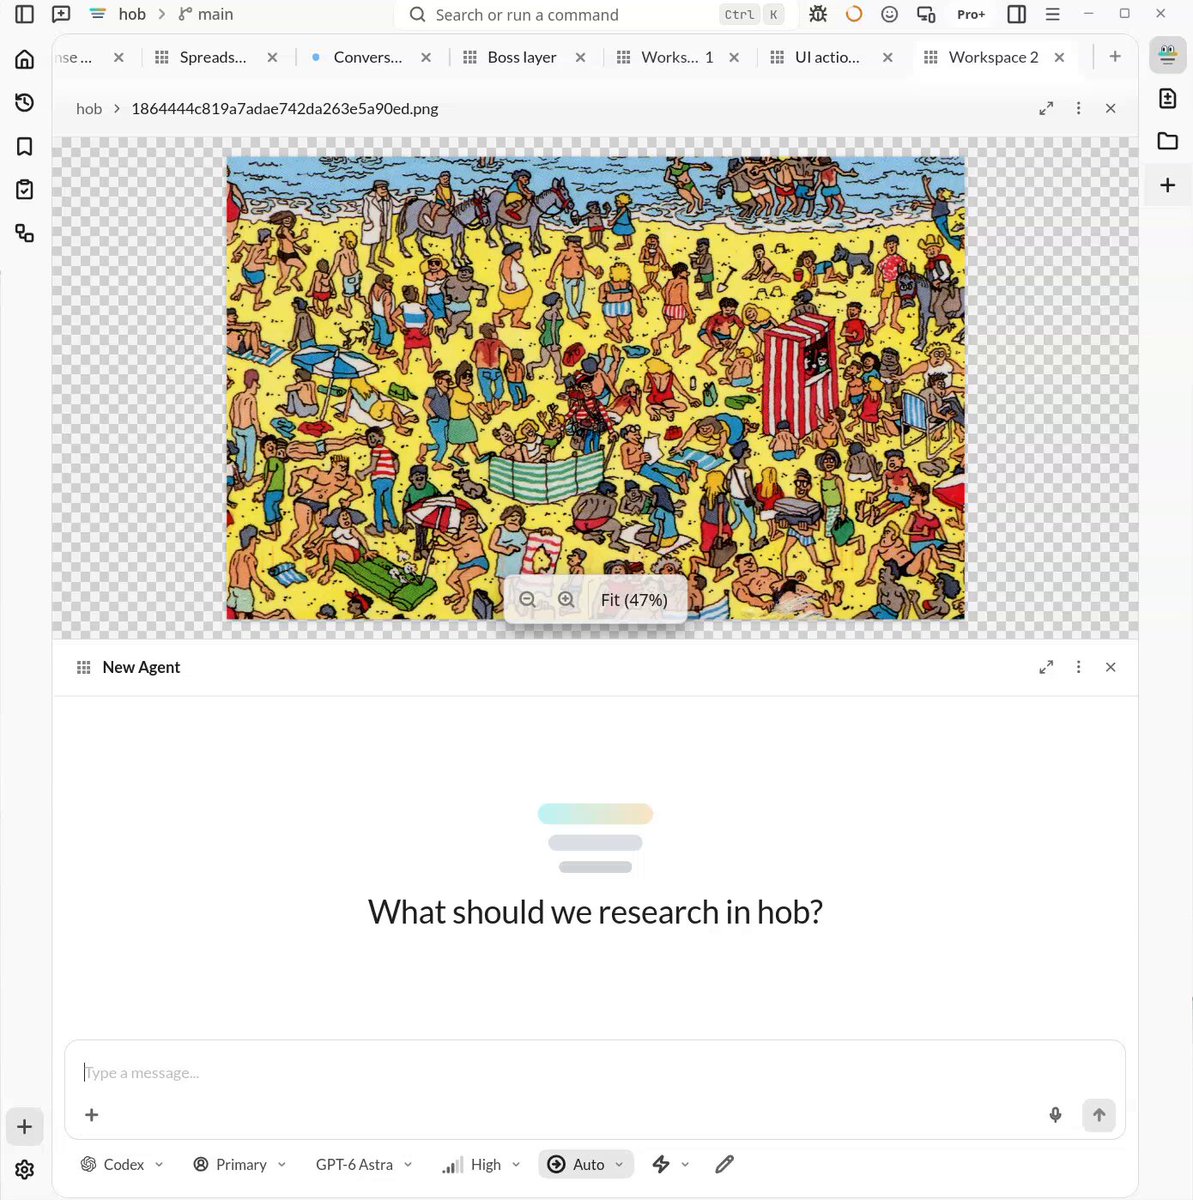Open the clipboard checklist icon in left sidebar
This screenshot has width=1193, height=1200.
(x=25, y=189)
